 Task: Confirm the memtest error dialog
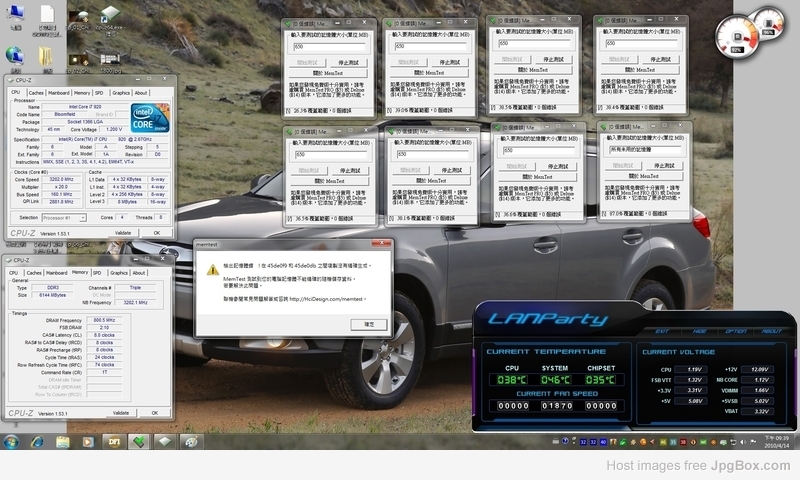(x=368, y=324)
